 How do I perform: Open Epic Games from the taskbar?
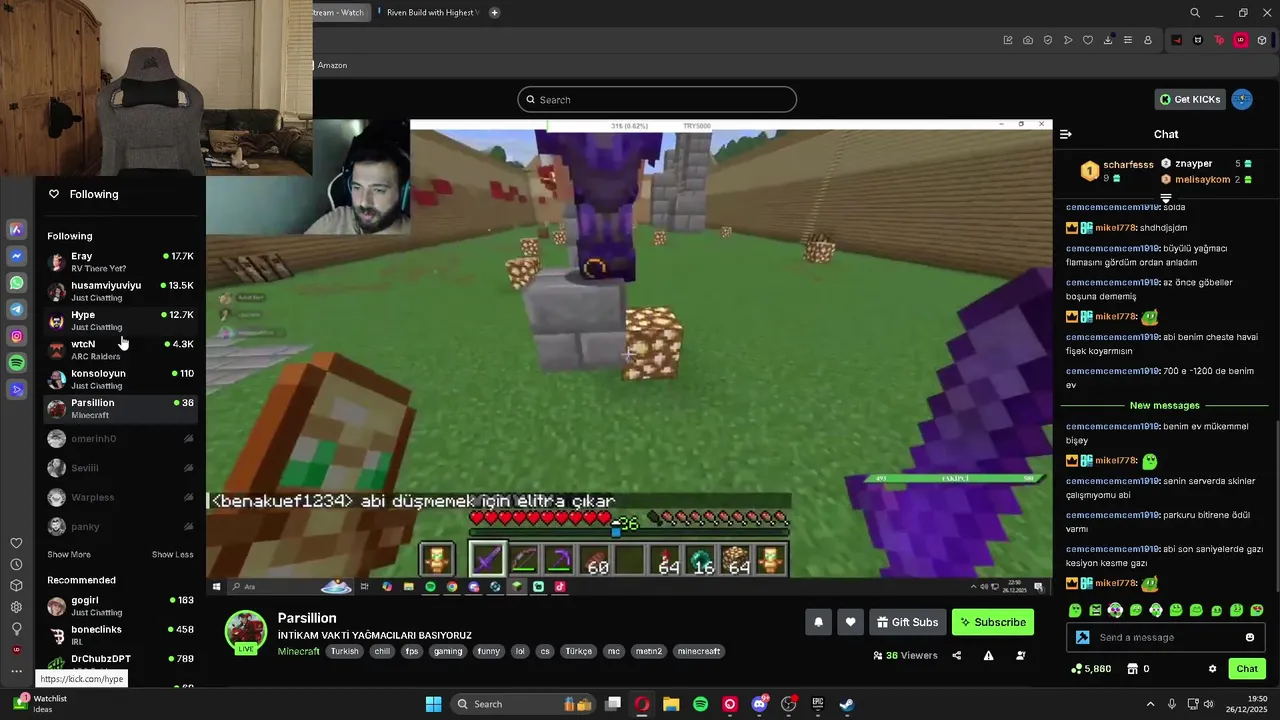pyautogui.click(x=817, y=704)
